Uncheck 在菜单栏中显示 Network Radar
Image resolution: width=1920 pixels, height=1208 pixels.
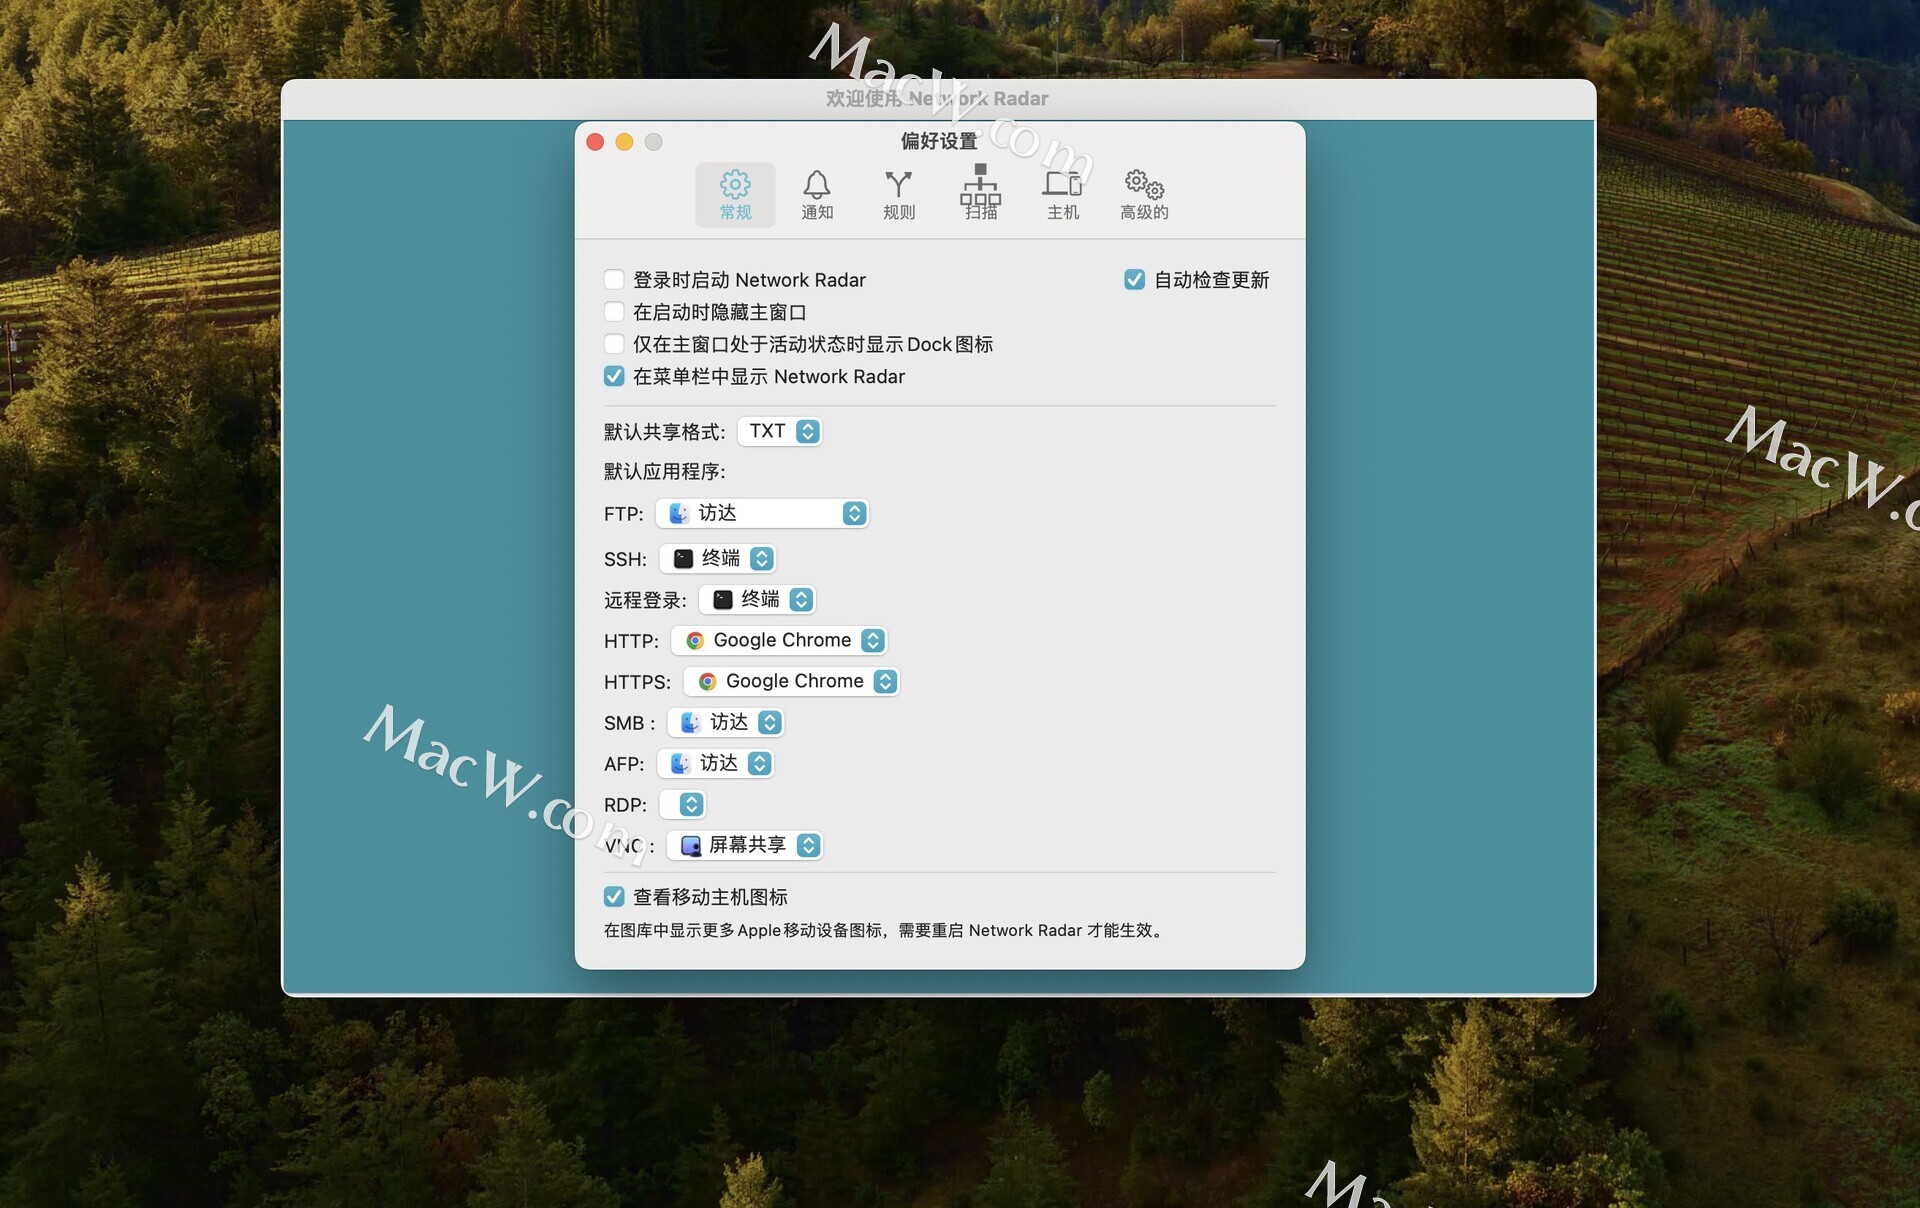(614, 376)
